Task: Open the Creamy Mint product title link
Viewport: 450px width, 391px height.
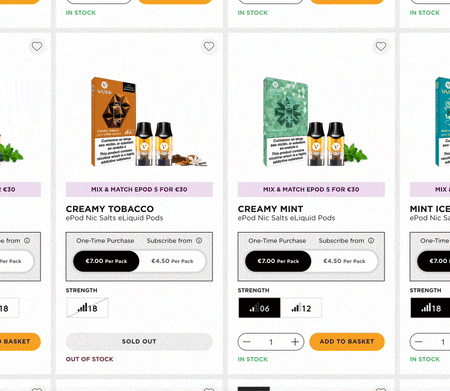Action: 270,209
